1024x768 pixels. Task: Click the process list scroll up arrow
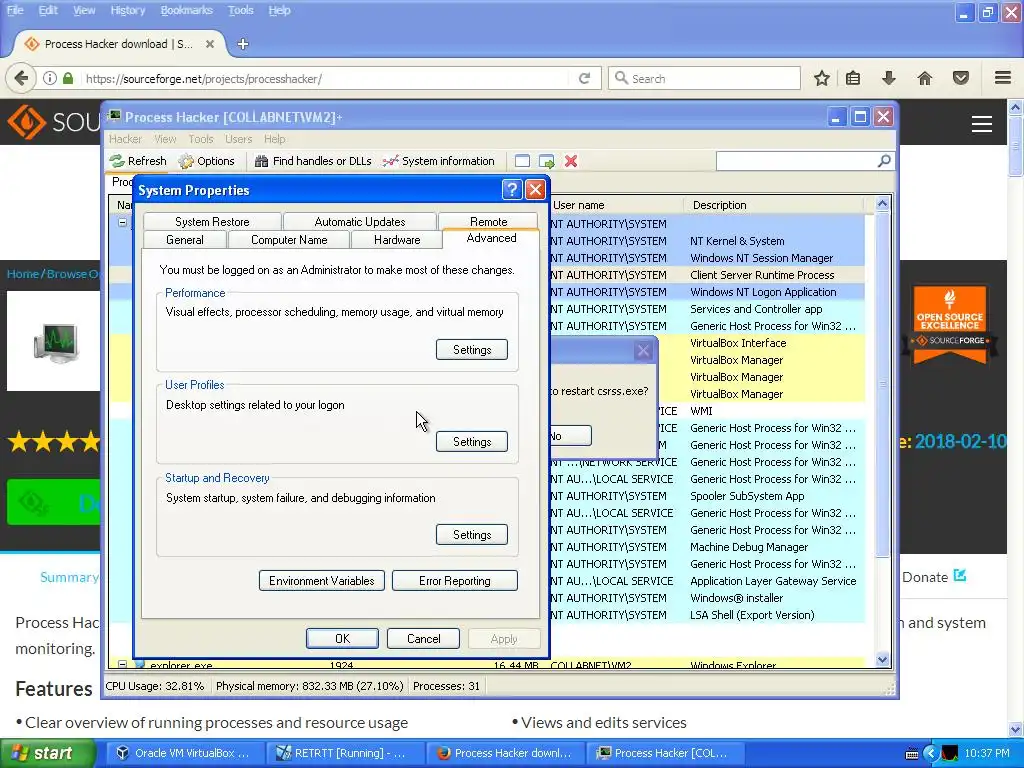(x=882, y=204)
